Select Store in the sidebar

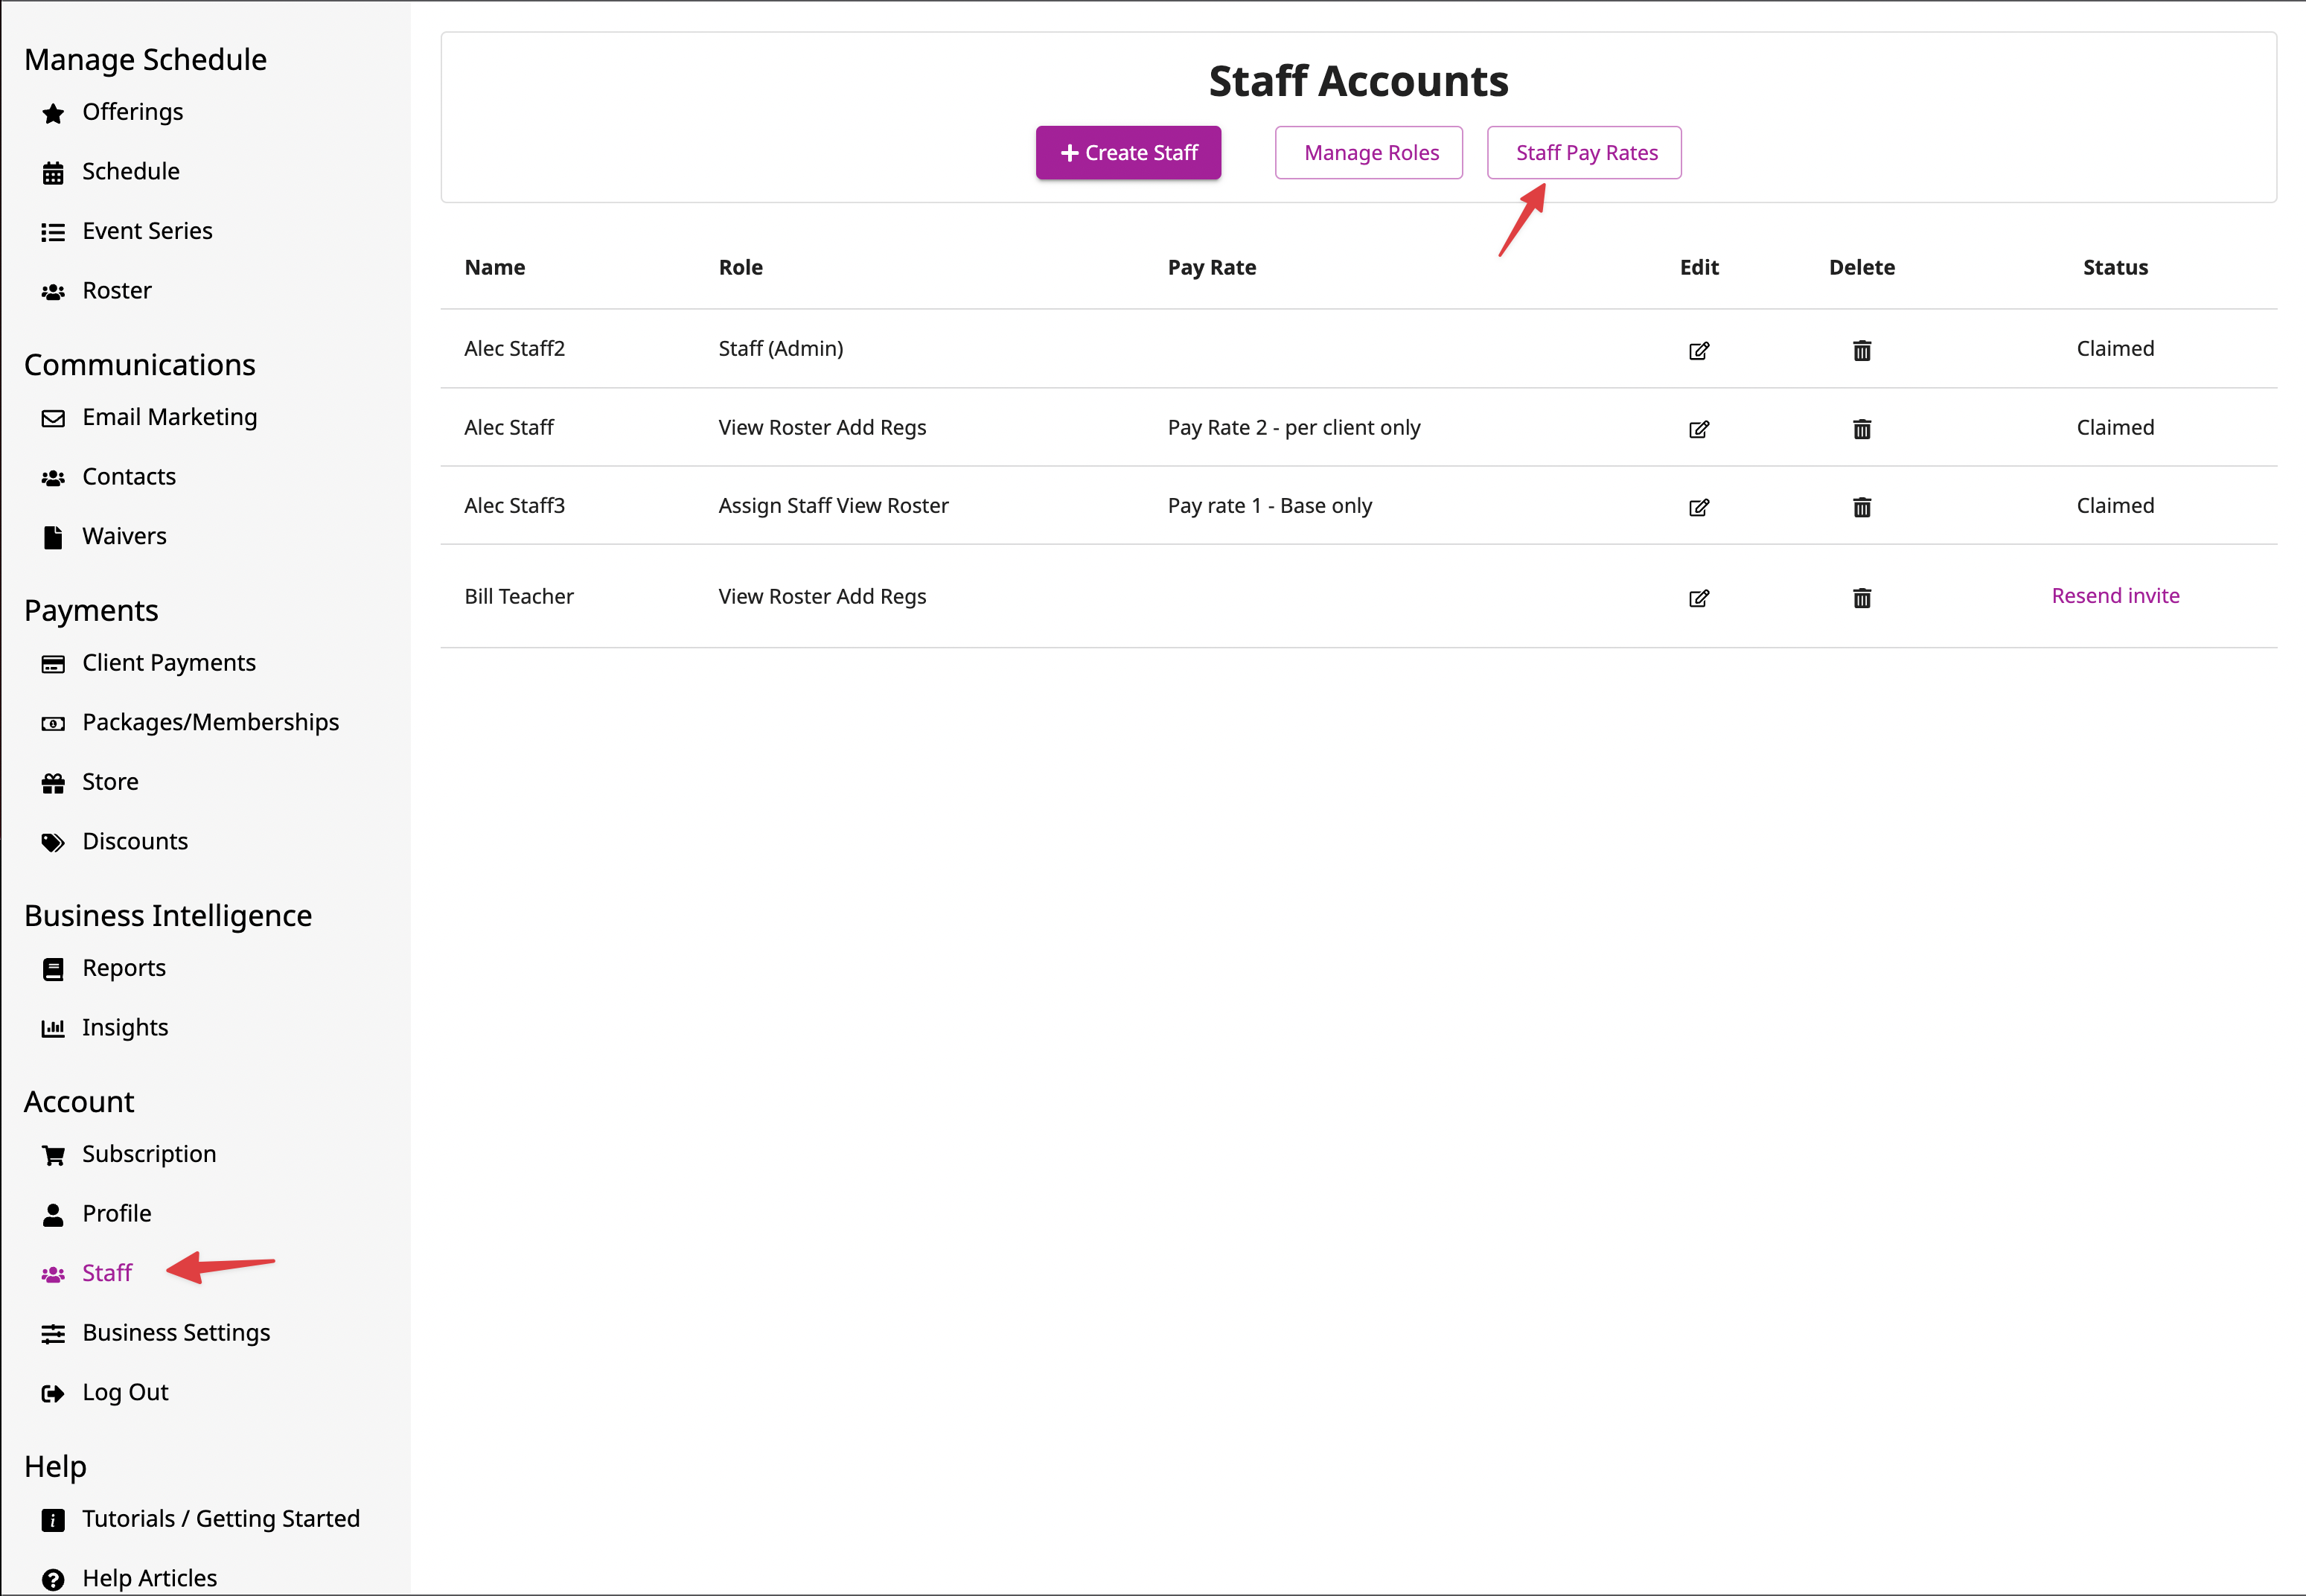coord(110,781)
